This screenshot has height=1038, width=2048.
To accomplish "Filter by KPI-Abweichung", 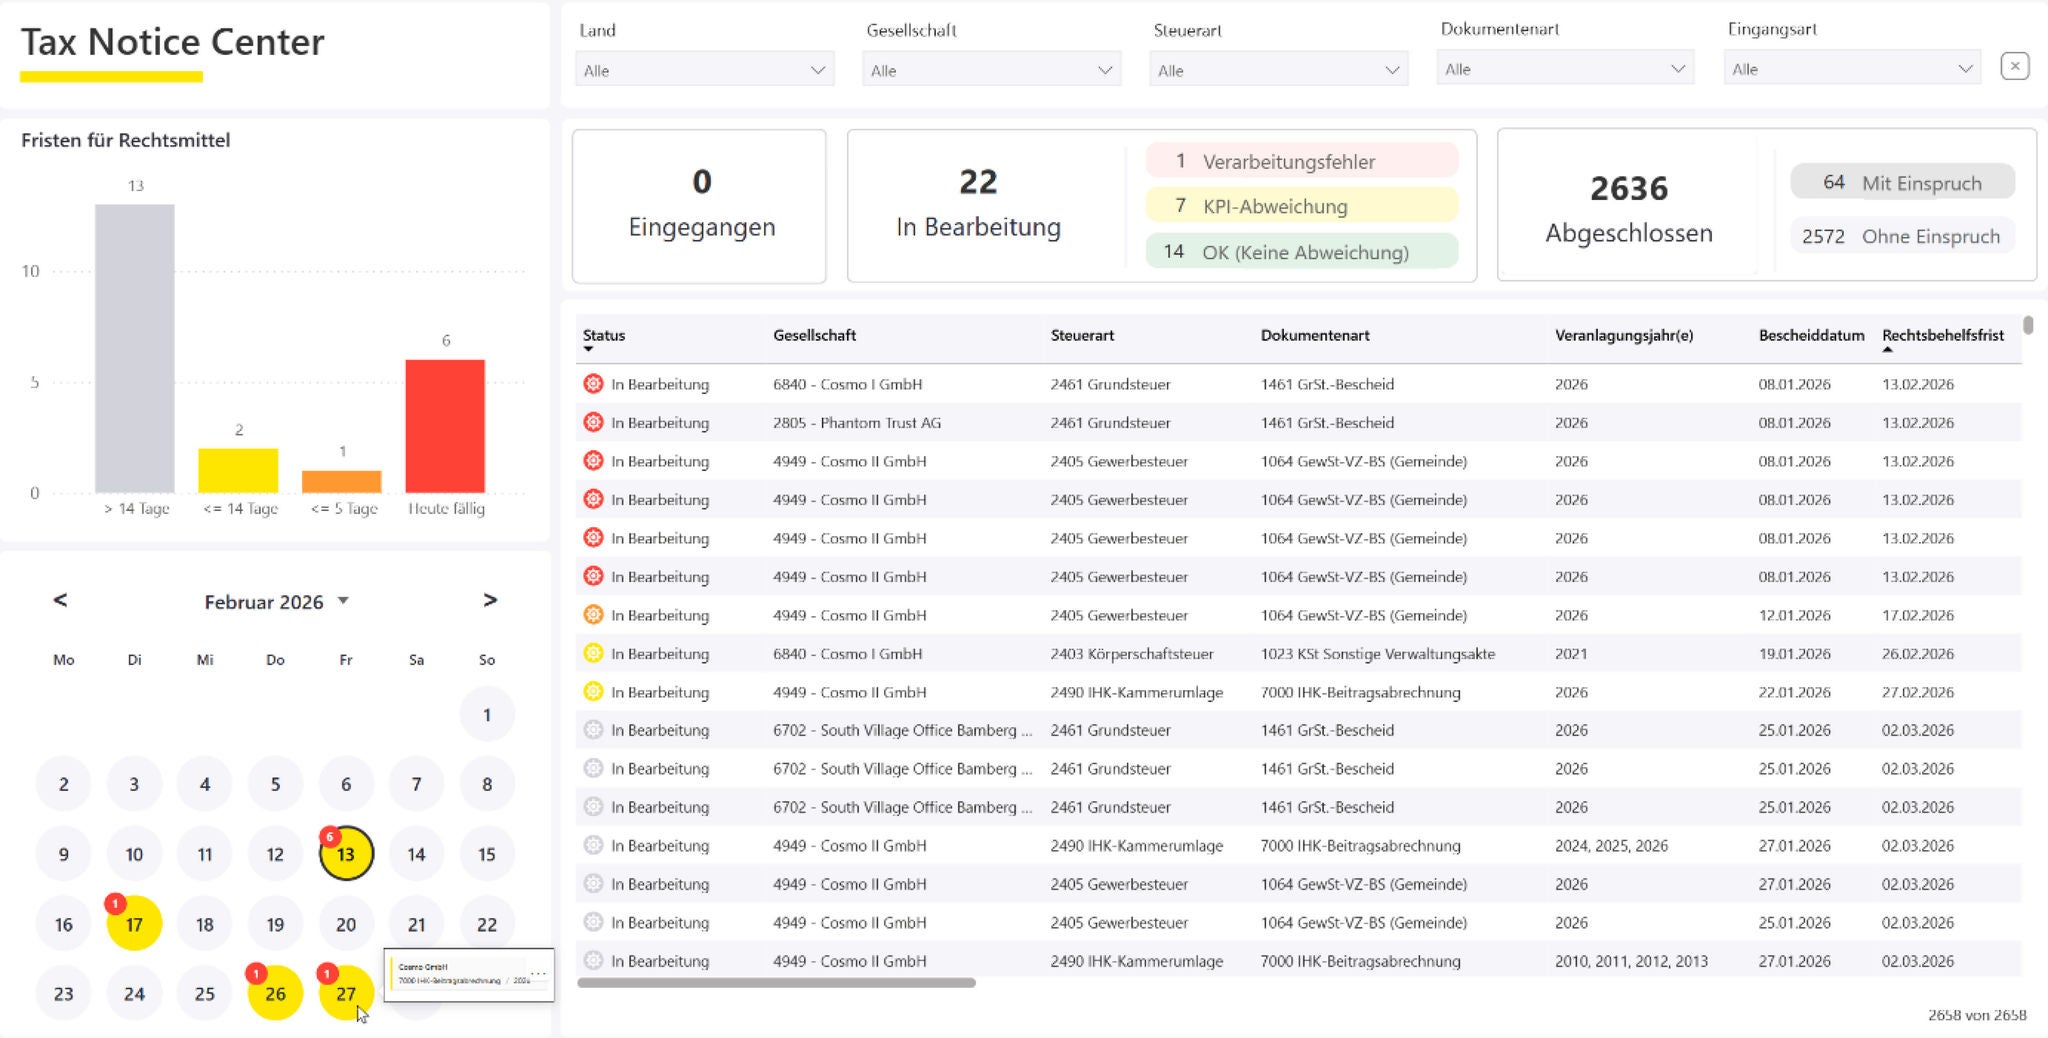I will pyautogui.click(x=1302, y=206).
